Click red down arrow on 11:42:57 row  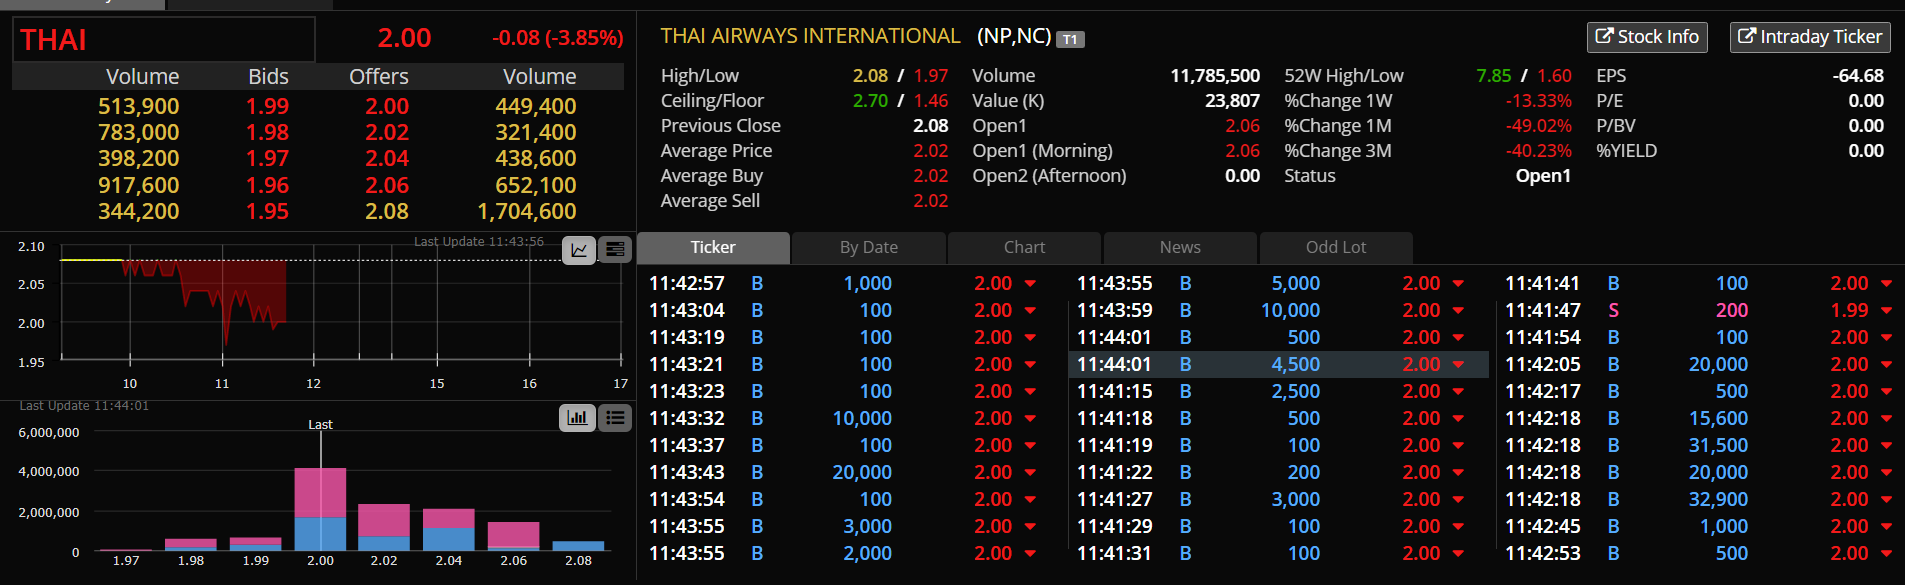point(1030,284)
